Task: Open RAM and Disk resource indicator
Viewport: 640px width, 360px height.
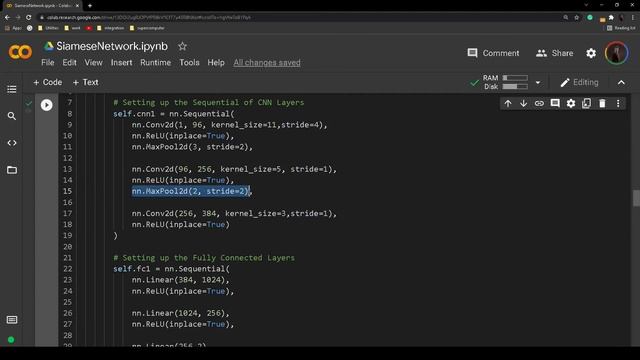Action: click(505, 82)
